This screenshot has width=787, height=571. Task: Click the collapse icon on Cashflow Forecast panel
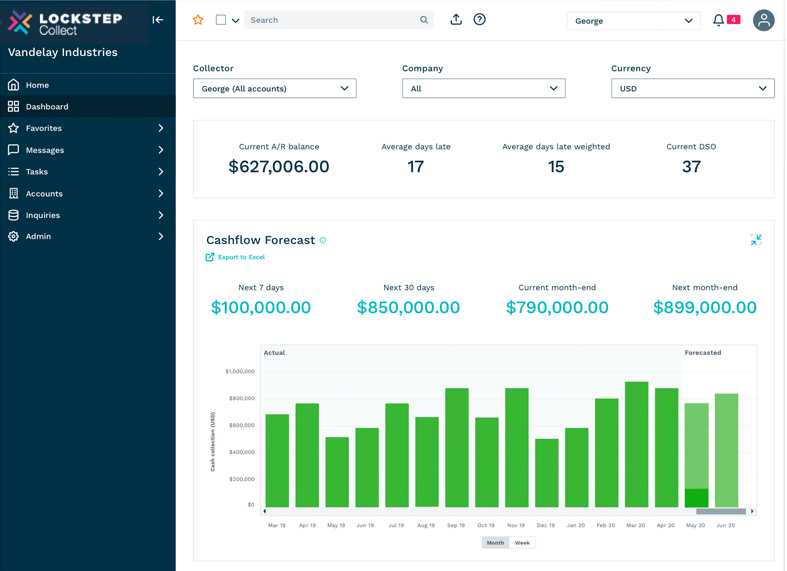point(756,240)
